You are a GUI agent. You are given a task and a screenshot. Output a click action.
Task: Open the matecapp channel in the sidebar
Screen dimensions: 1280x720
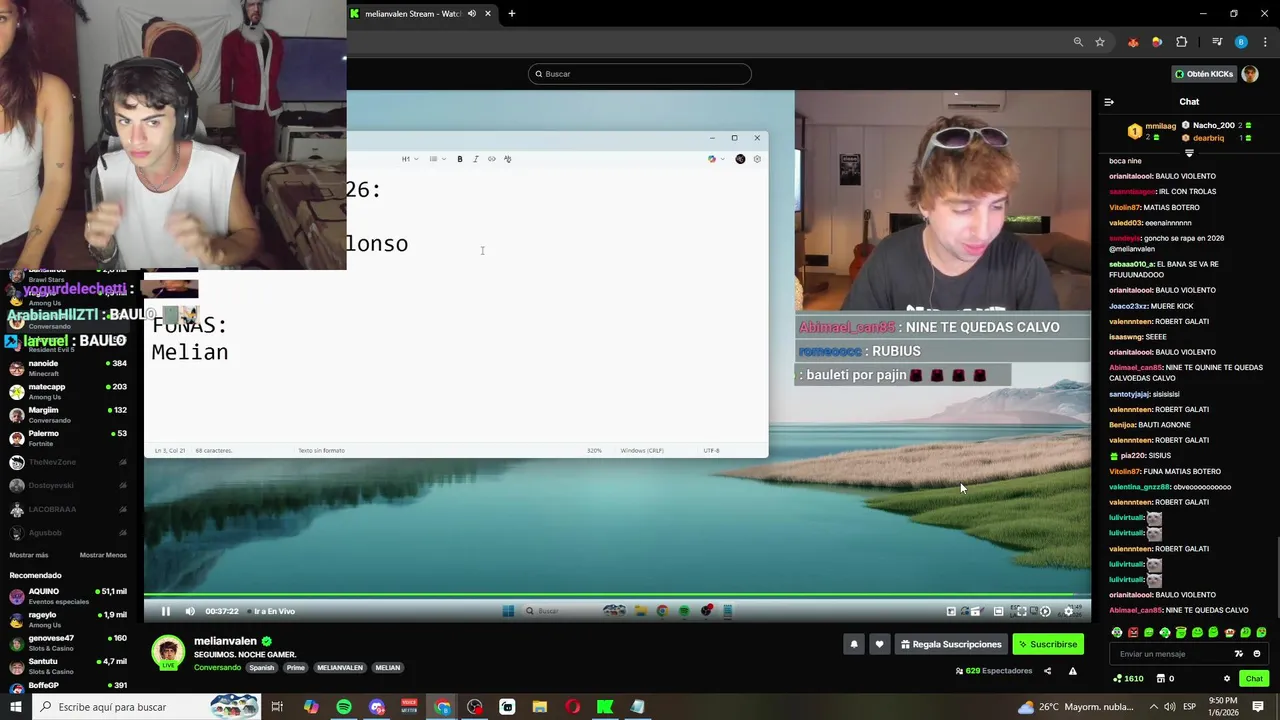[68, 391]
